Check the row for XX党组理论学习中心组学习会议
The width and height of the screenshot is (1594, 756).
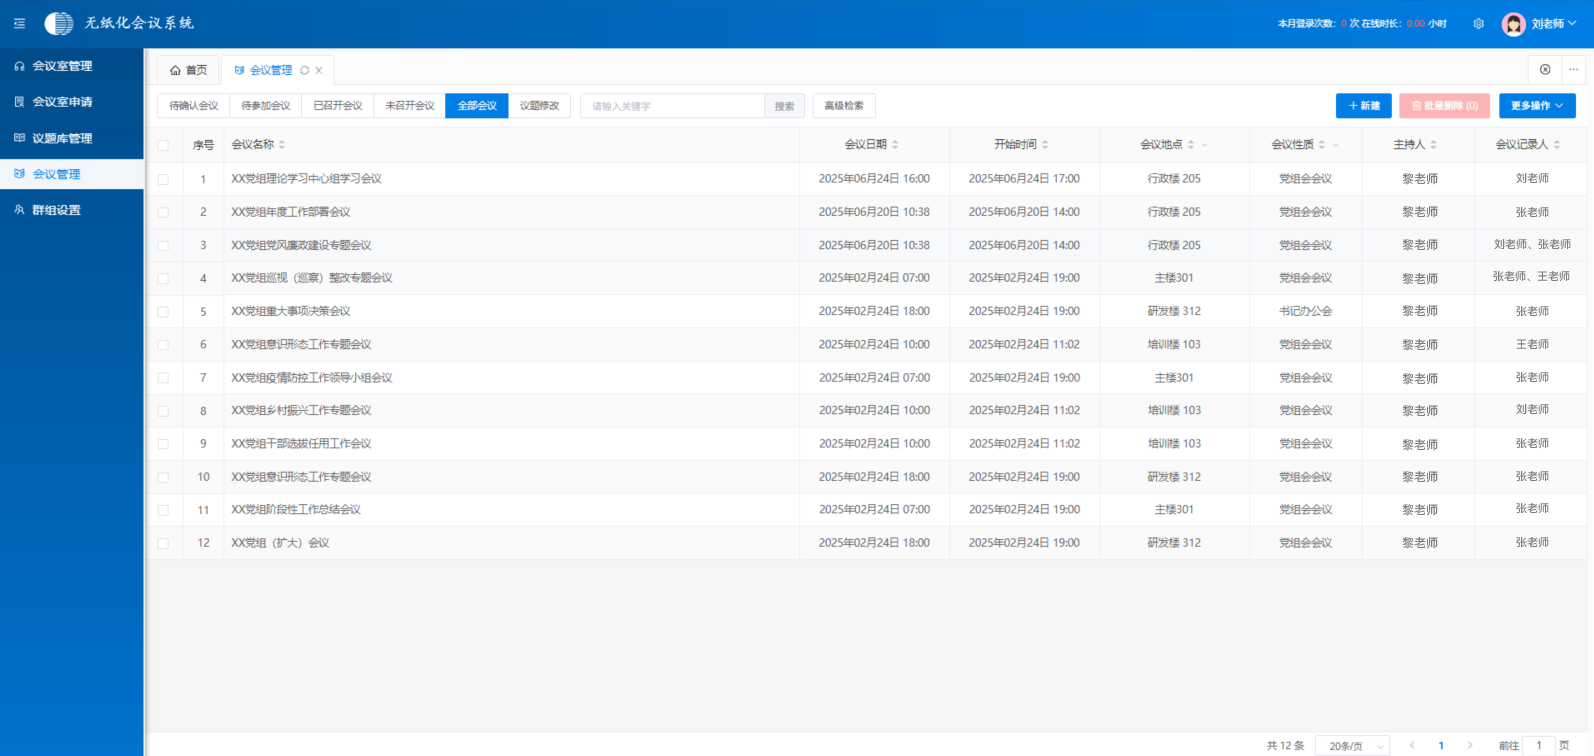(163, 179)
